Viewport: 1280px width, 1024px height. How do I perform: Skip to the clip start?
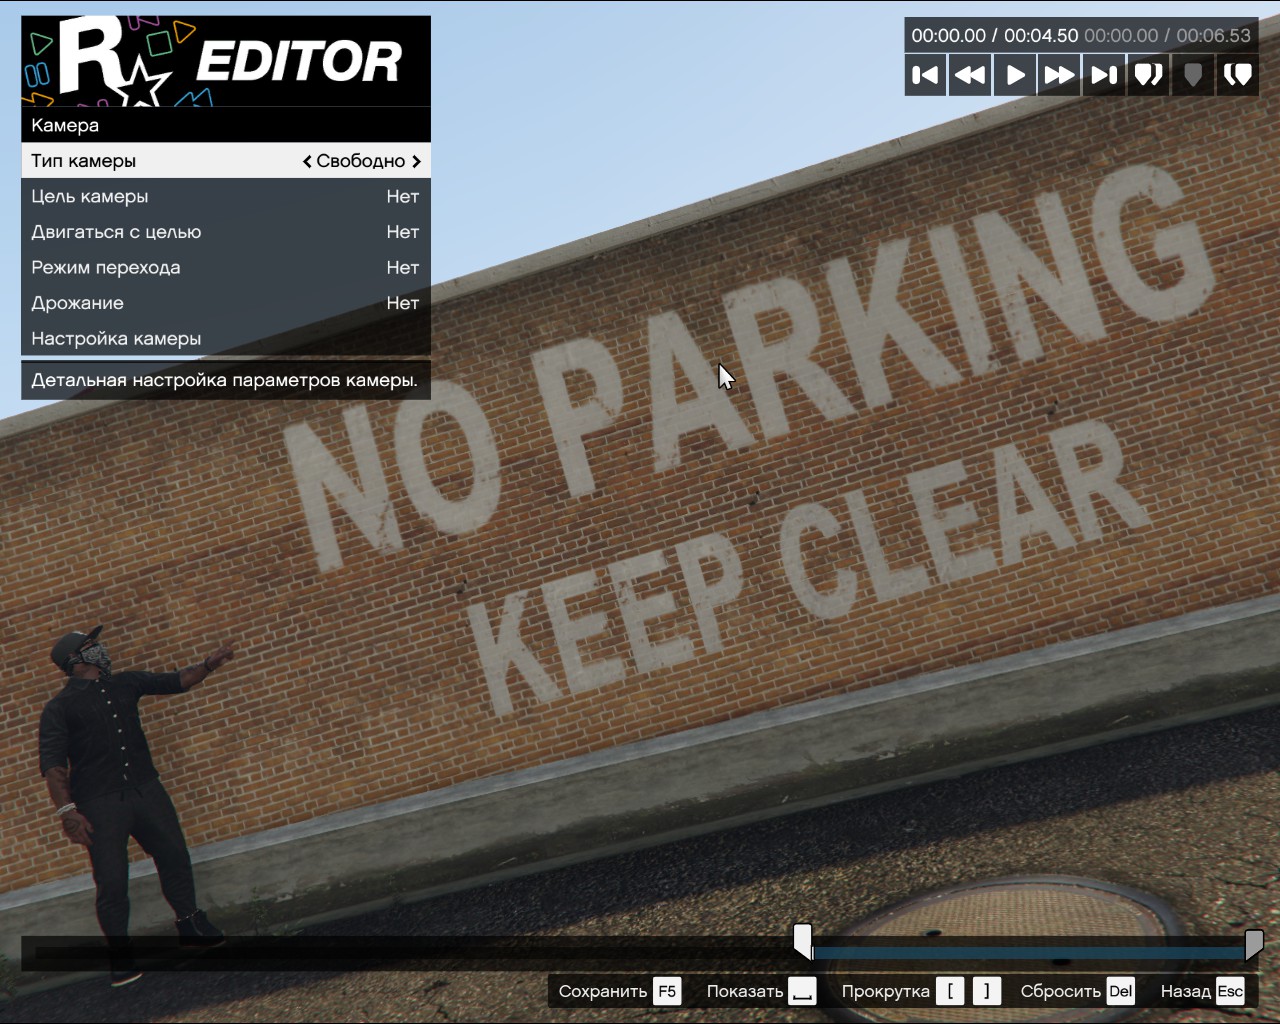pos(926,75)
